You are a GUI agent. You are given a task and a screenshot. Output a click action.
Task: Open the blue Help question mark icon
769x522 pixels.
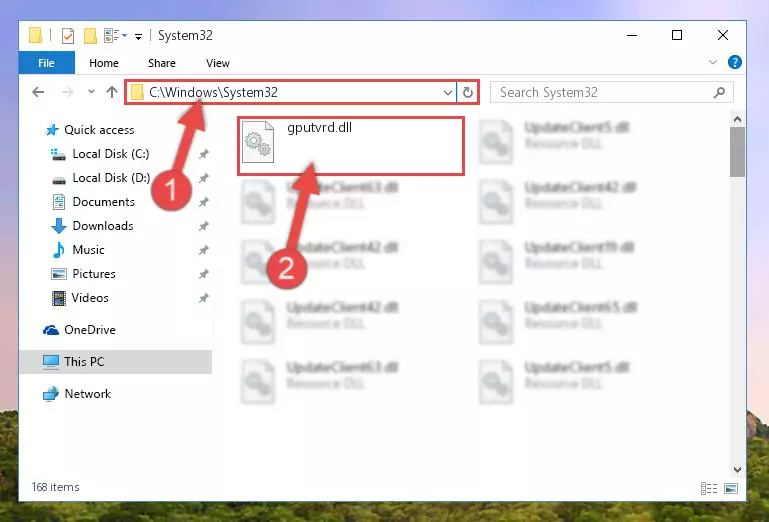tap(735, 62)
